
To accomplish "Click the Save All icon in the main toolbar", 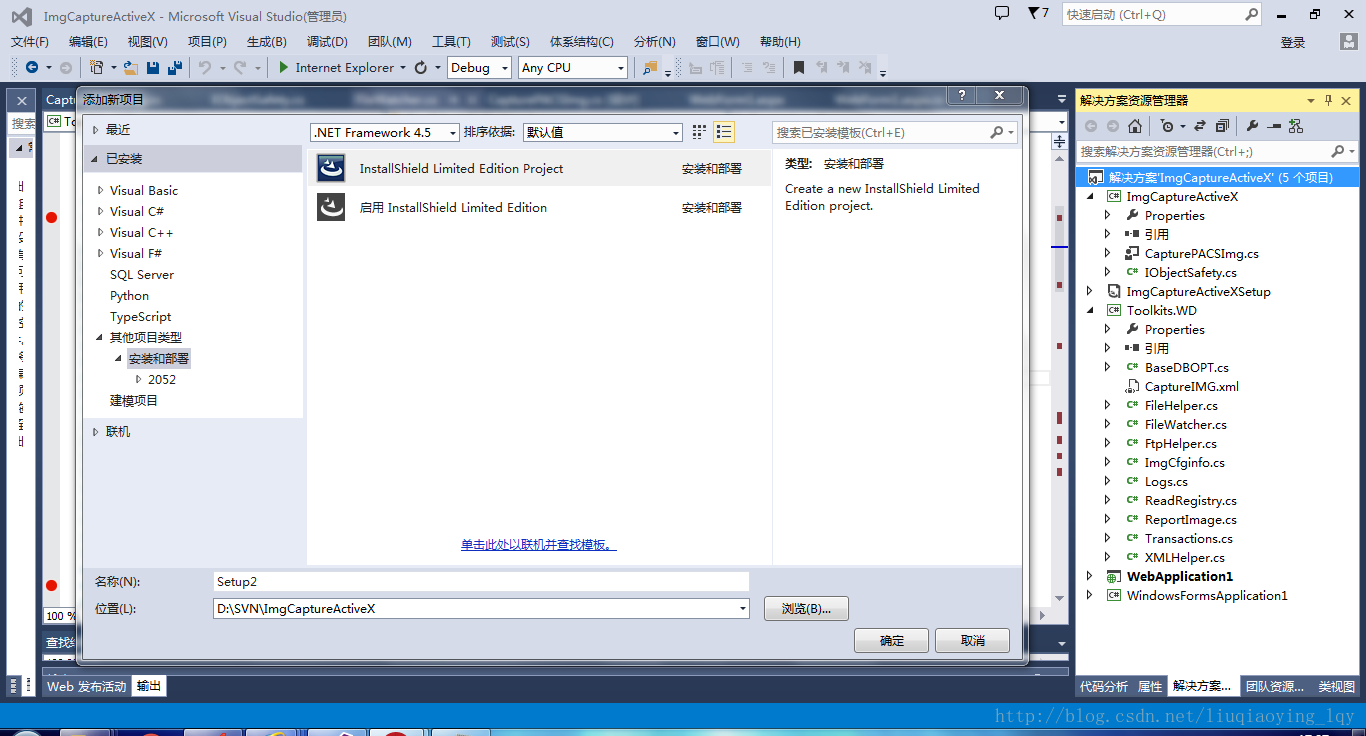I will coord(175,67).
